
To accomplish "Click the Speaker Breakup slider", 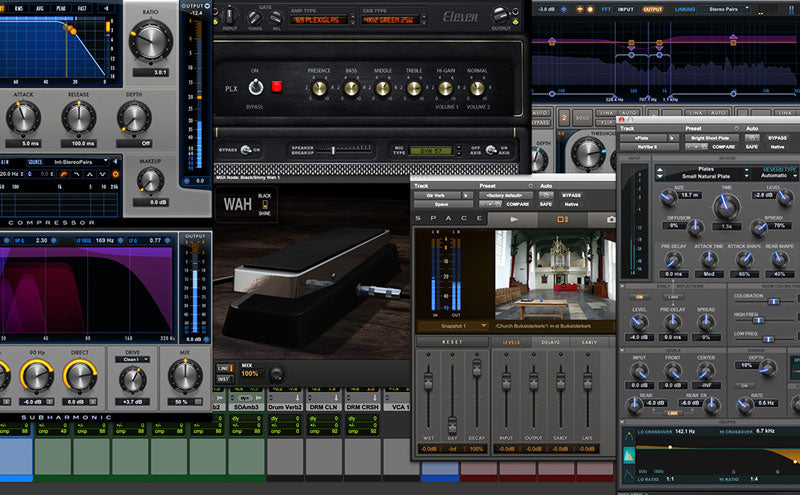I will click(333, 150).
